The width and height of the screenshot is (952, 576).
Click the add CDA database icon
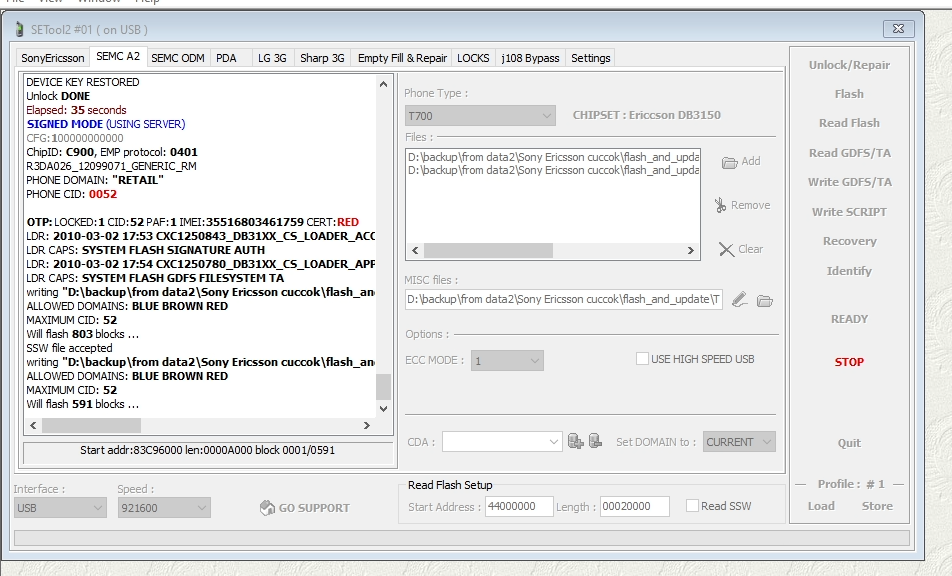pos(575,441)
